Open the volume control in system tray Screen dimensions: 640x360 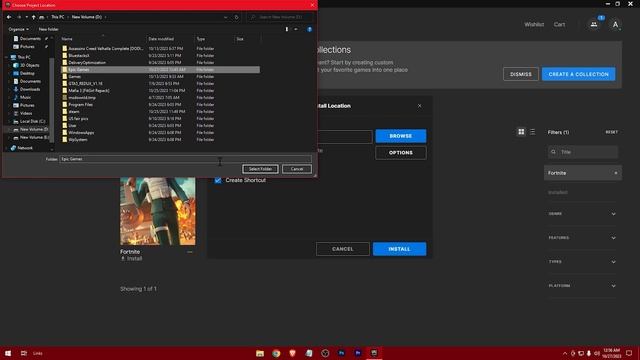point(596,353)
